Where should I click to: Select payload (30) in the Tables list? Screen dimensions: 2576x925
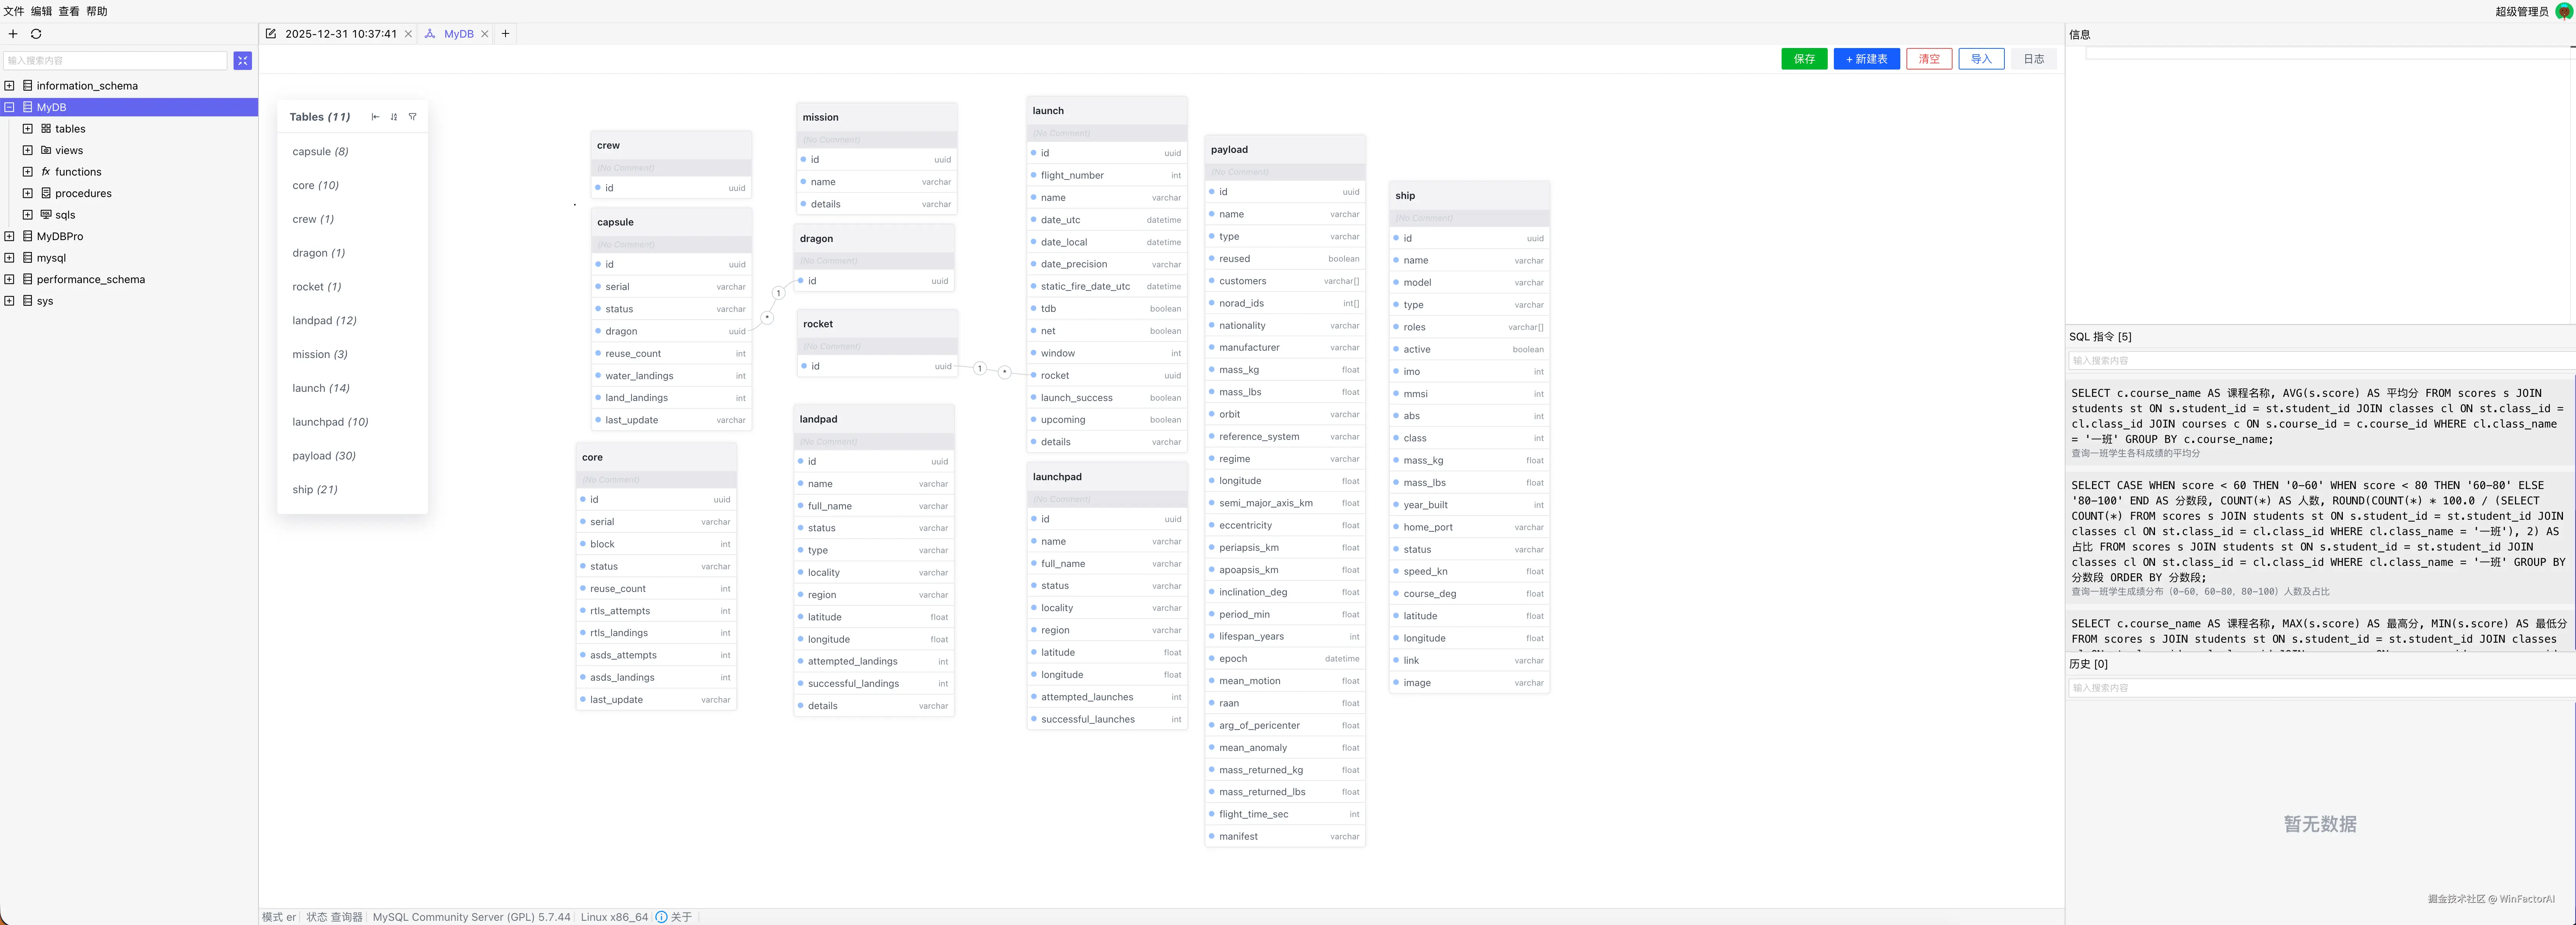pyautogui.click(x=324, y=456)
